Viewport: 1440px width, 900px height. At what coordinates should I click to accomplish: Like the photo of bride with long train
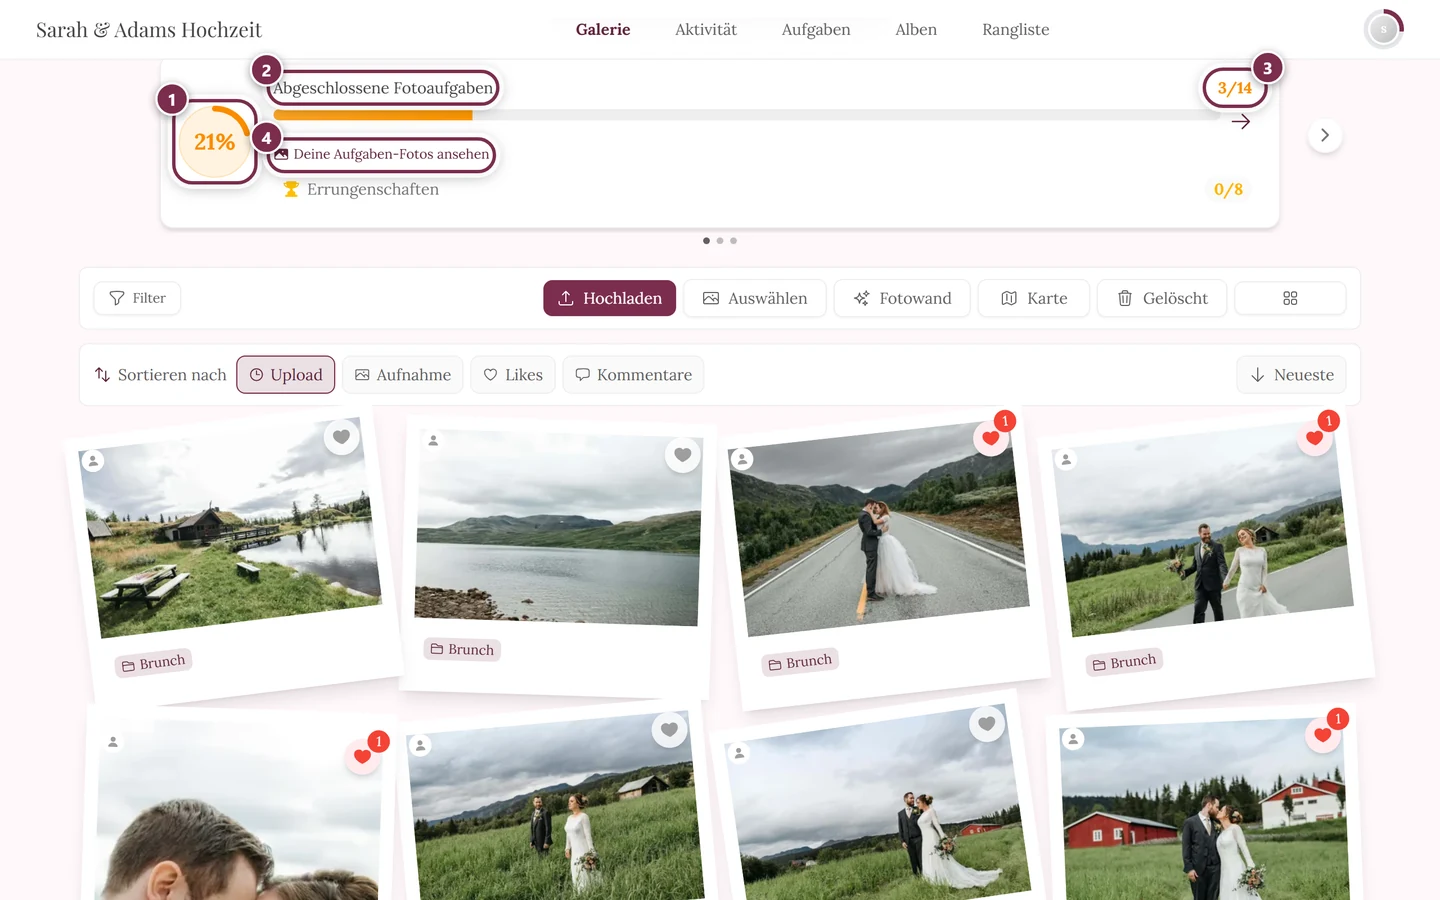(987, 724)
